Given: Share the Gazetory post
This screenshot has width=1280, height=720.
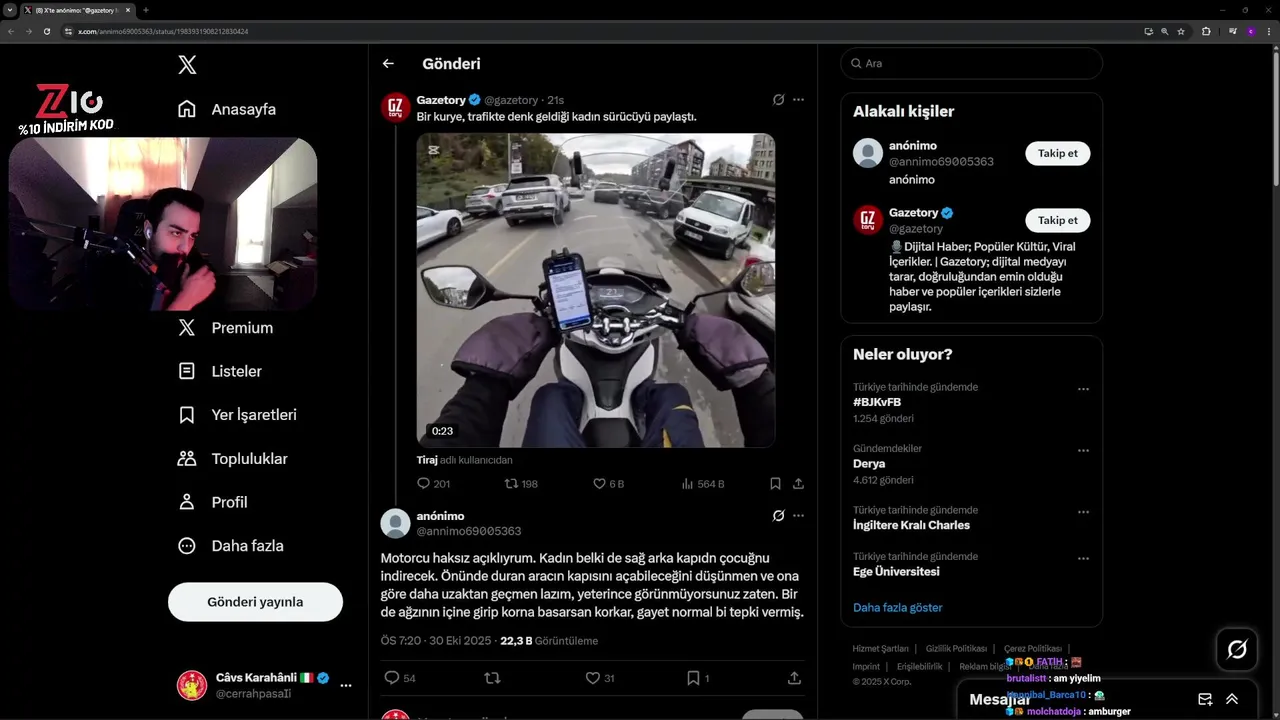Looking at the screenshot, I should pos(798,484).
